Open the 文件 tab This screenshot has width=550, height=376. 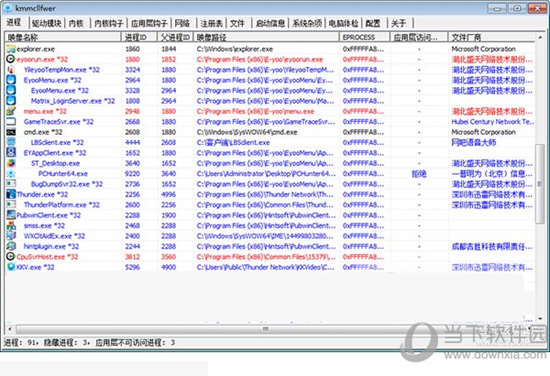(x=237, y=24)
